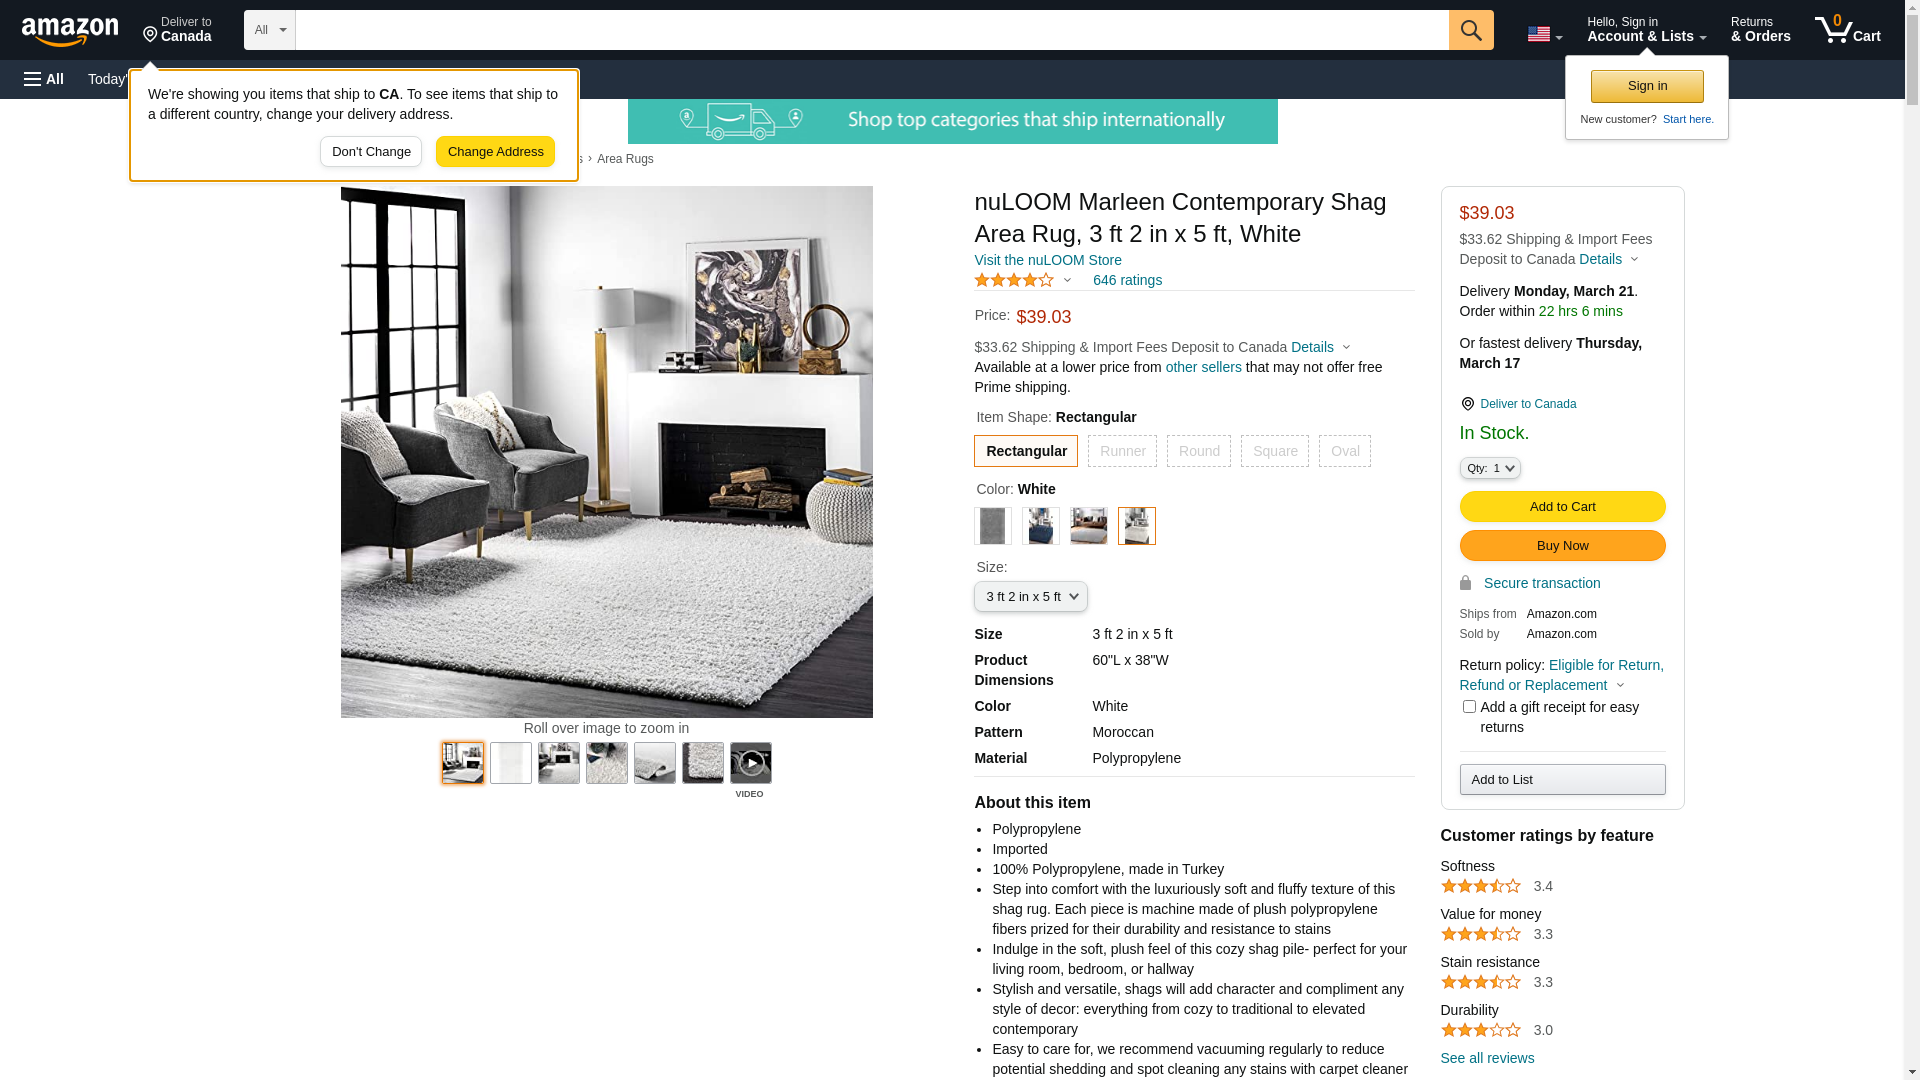The width and height of the screenshot is (1920, 1080).
Task: Open the Qty quantity dropdown
Action: pyautogui.click(x=1490, y=468)
